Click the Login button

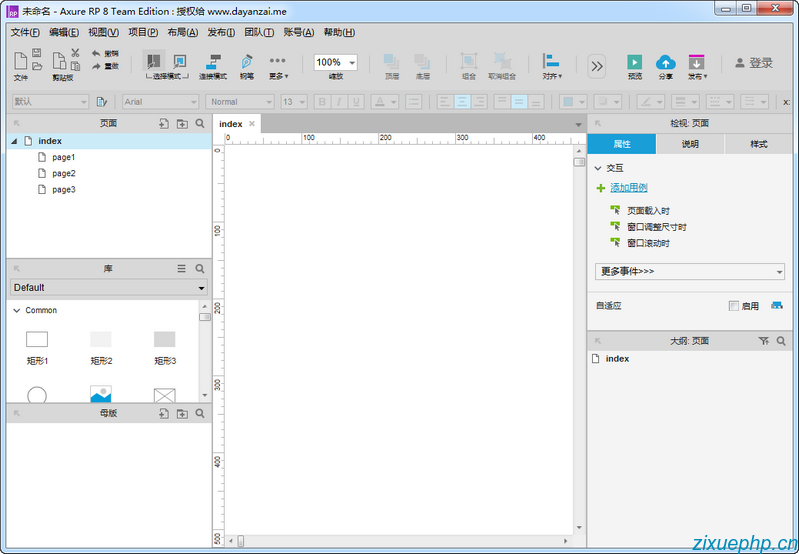coord(754,63)
